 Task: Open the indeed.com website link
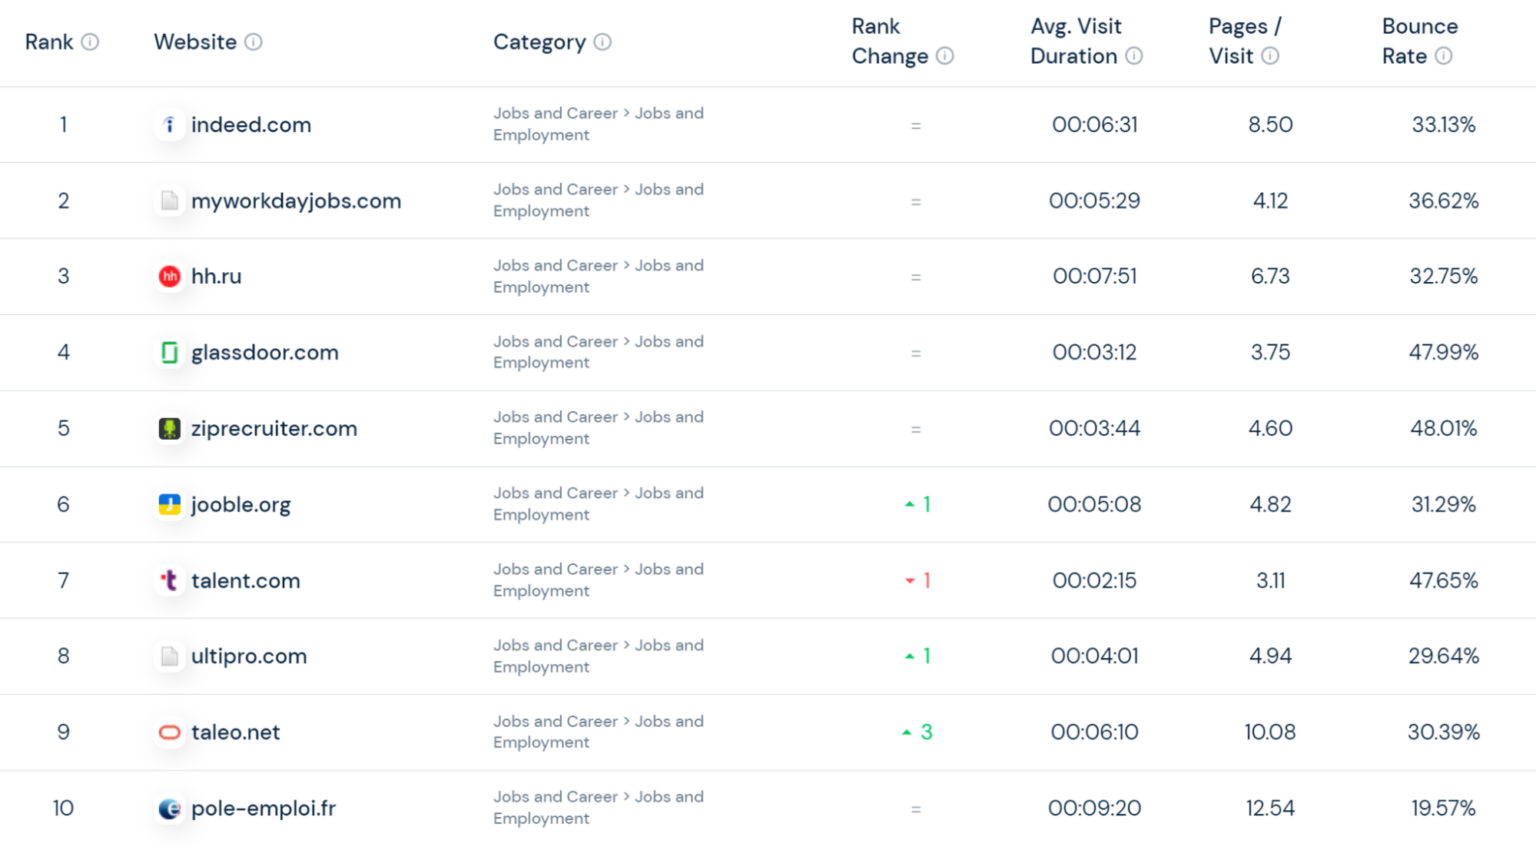[251, 125]
